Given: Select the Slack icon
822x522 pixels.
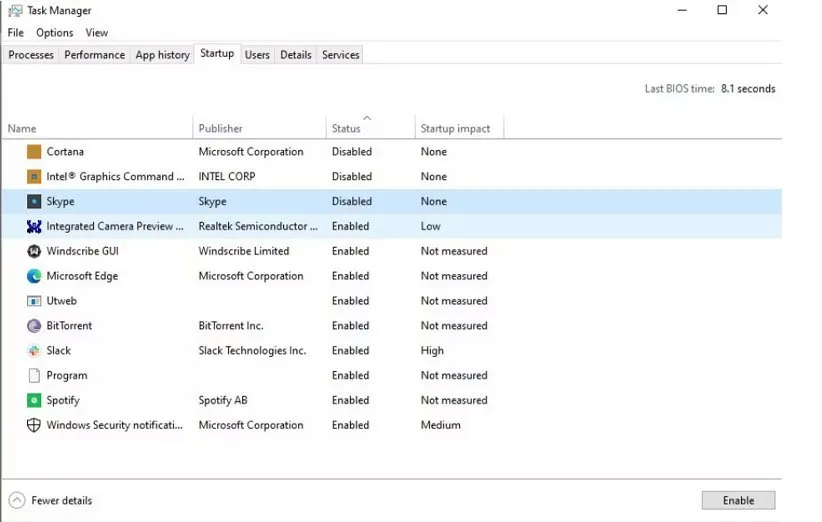Looking at the screenshot, I should coord(34,351).
